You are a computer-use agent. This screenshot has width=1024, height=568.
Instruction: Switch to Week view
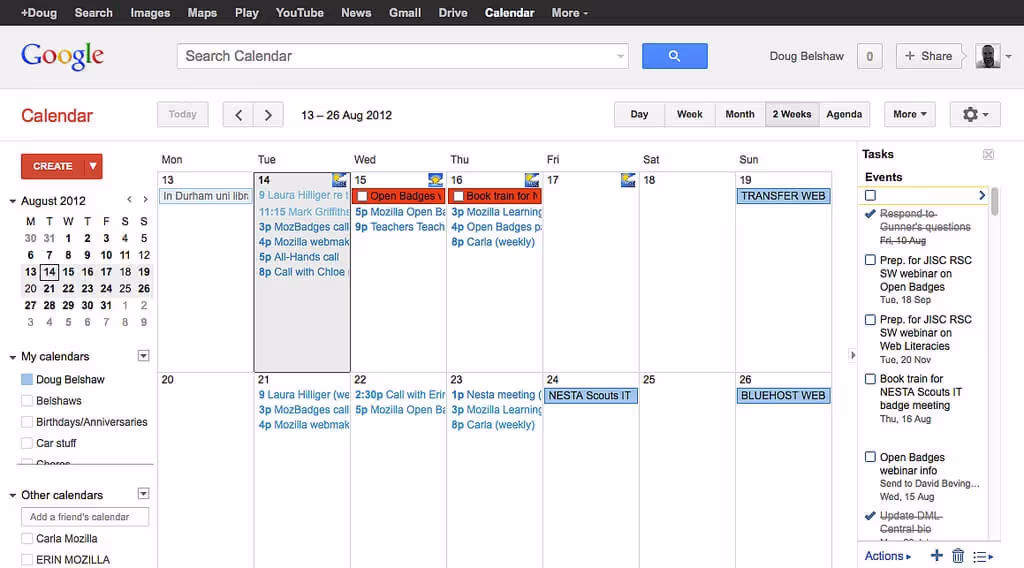pyautogui.click(x=690, y=114)
